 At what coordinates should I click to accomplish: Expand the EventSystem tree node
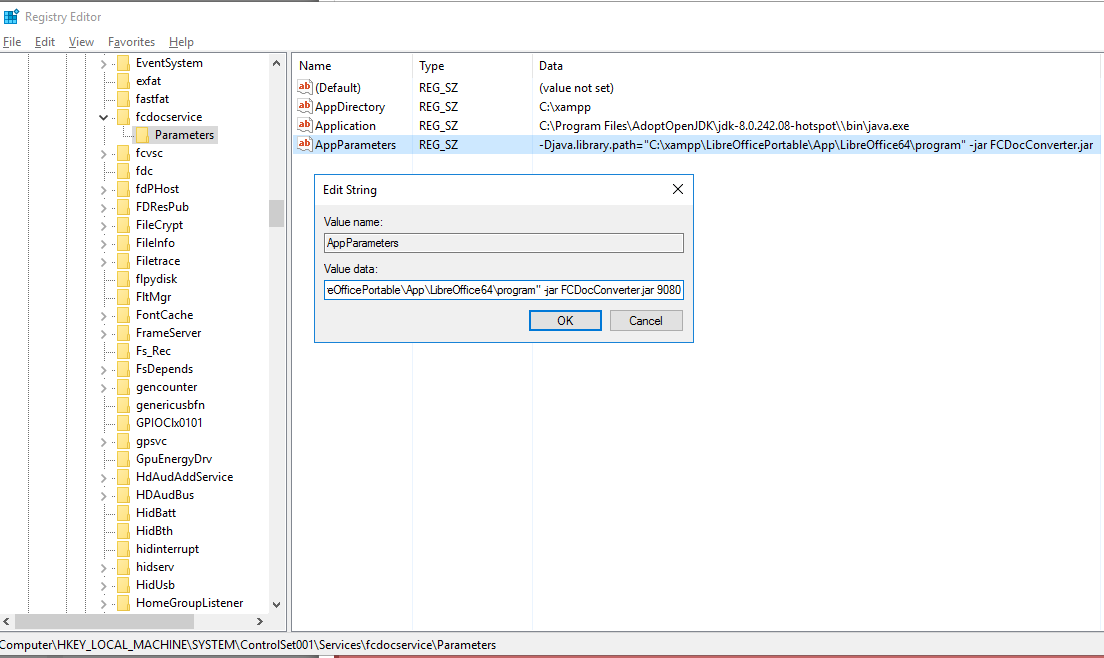pyautogui.click(x=103, y=63)
